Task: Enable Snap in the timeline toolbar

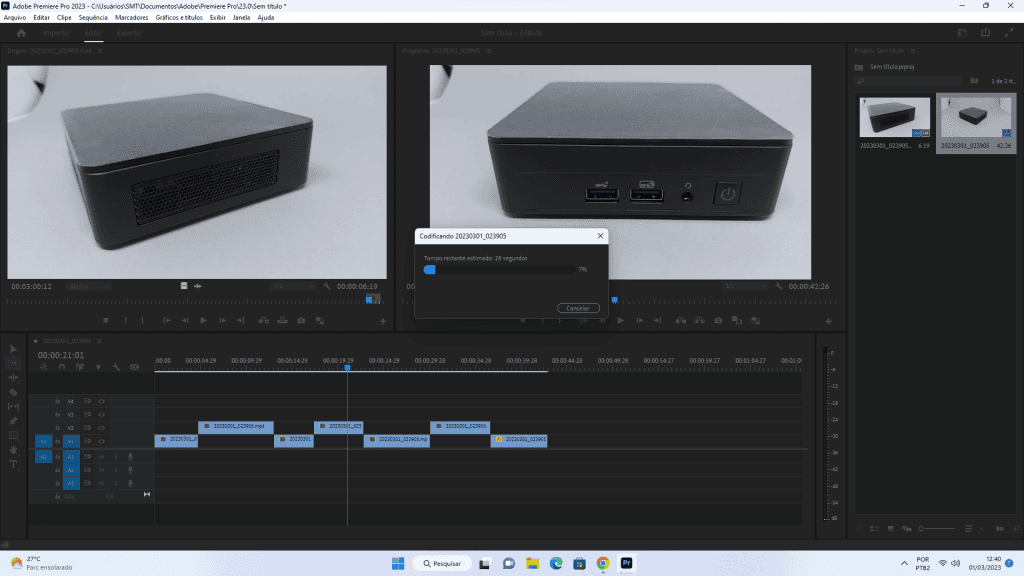Action: click(x=62, y=366)
